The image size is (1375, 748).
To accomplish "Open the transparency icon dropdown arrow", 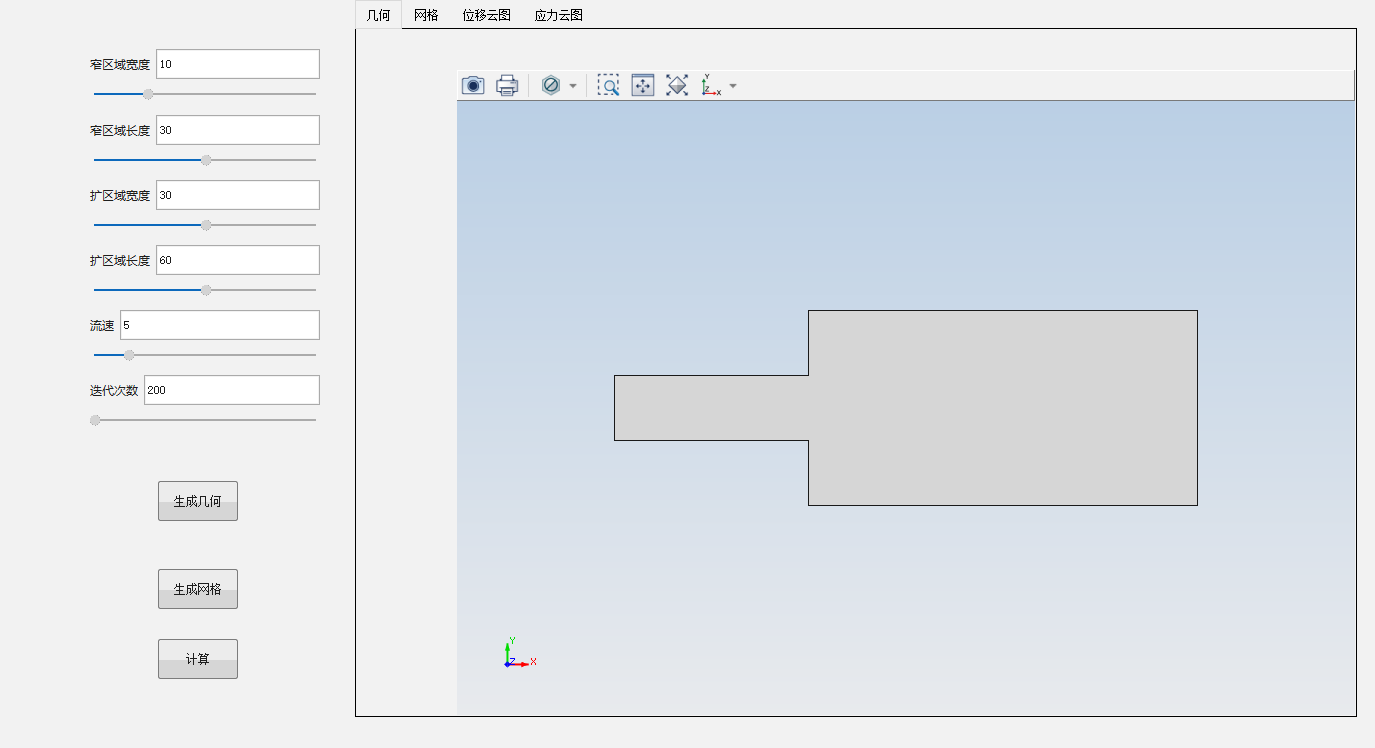I will (x=573, y=86).
